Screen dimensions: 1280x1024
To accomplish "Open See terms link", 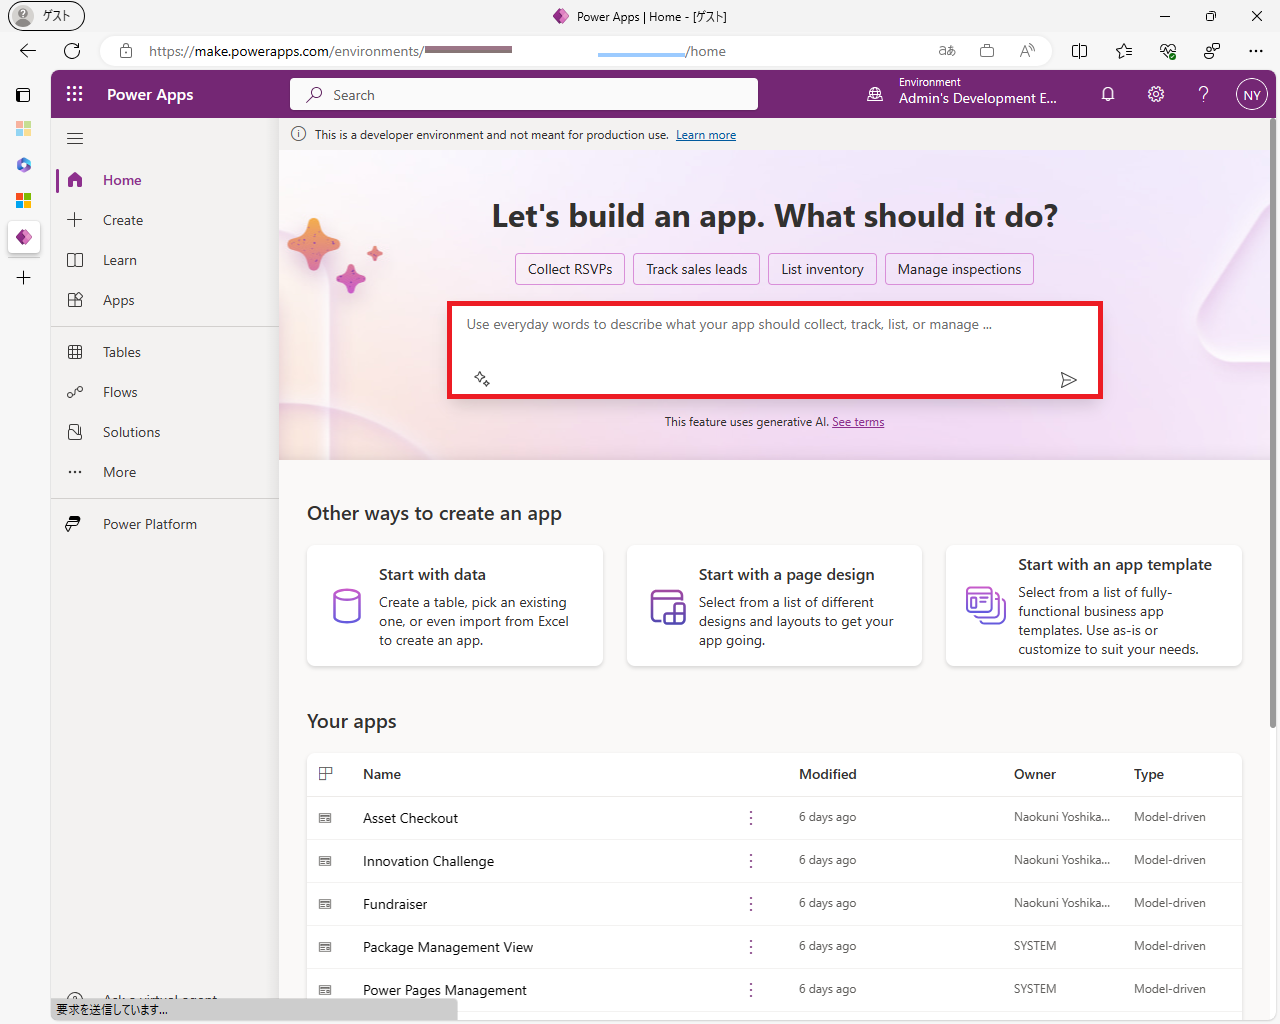I will coord(858,422).
